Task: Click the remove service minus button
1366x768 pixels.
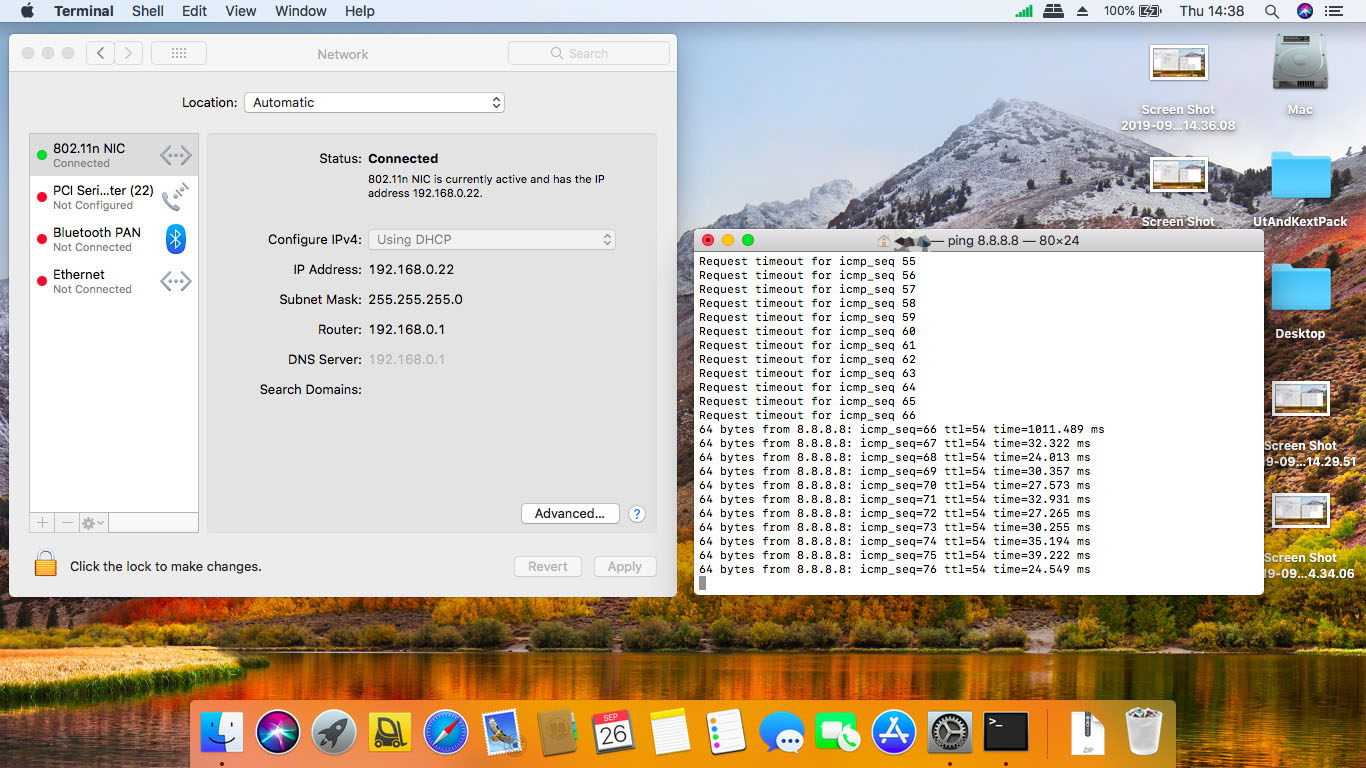Action: pos(67,523)
